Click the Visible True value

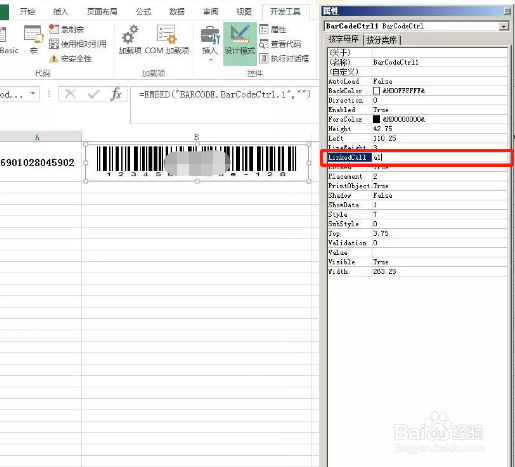pyautogui.click(x=381, y=262)
